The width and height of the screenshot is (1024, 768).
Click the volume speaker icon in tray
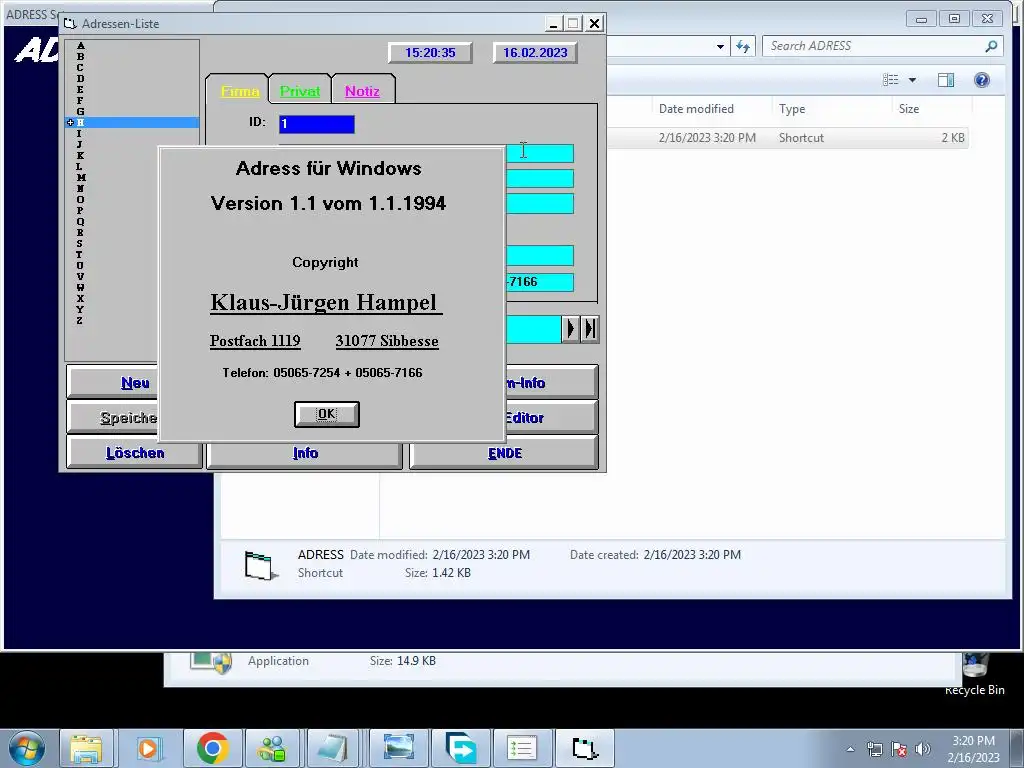pos(922,749)
